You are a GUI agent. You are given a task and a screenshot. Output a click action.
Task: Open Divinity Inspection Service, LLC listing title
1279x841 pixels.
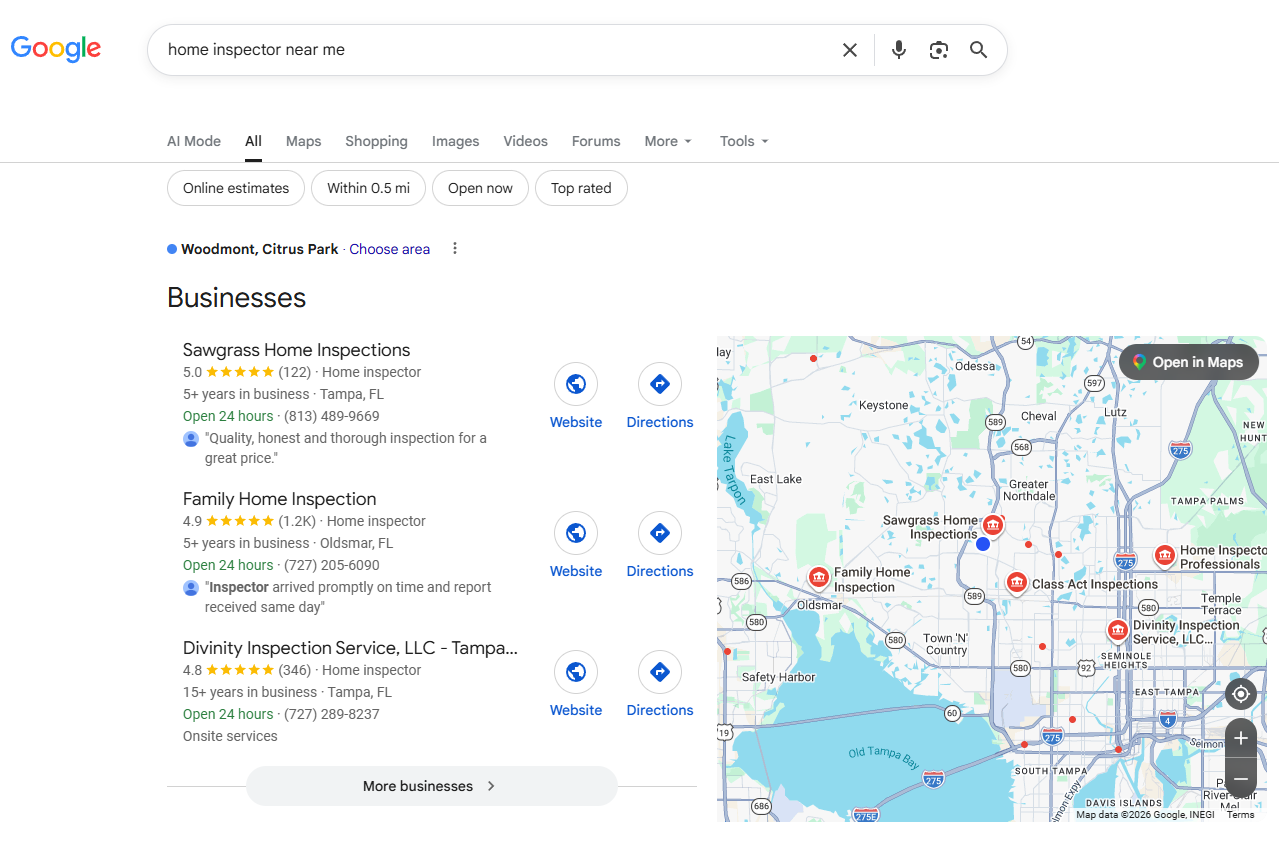pos(350,648)
